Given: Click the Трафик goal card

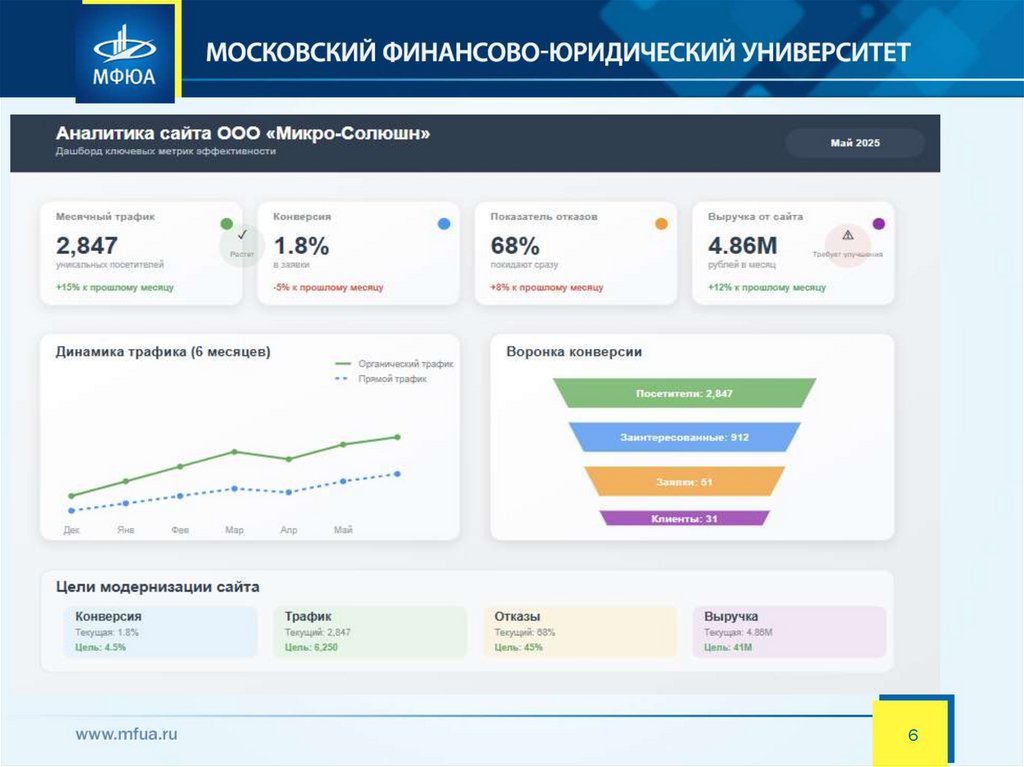Looking at the screenshot, I should click(370, 632).
